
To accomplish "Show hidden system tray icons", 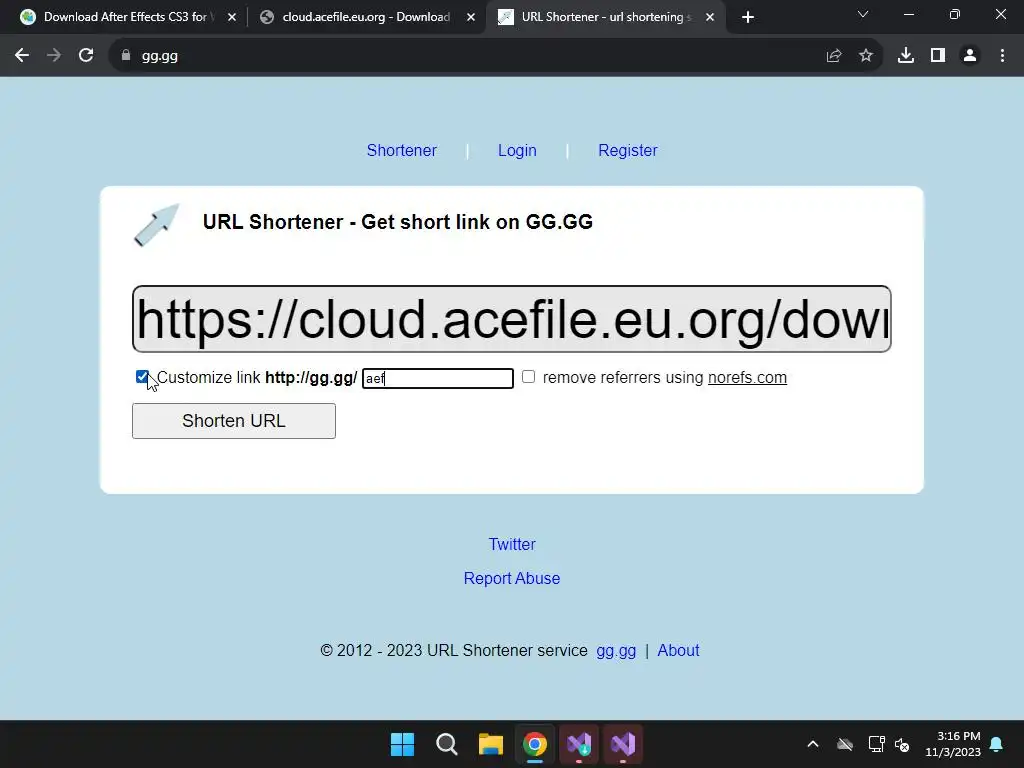I will 813,744.
